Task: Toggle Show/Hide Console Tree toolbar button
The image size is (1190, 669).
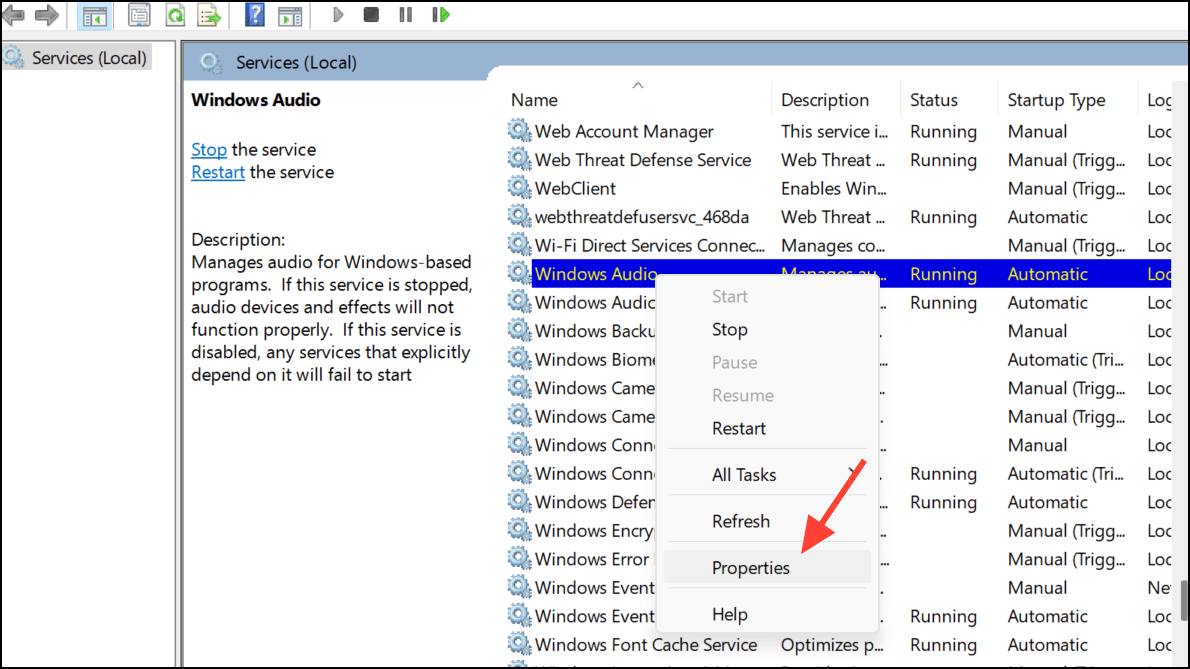Action: tap(94, 15)
